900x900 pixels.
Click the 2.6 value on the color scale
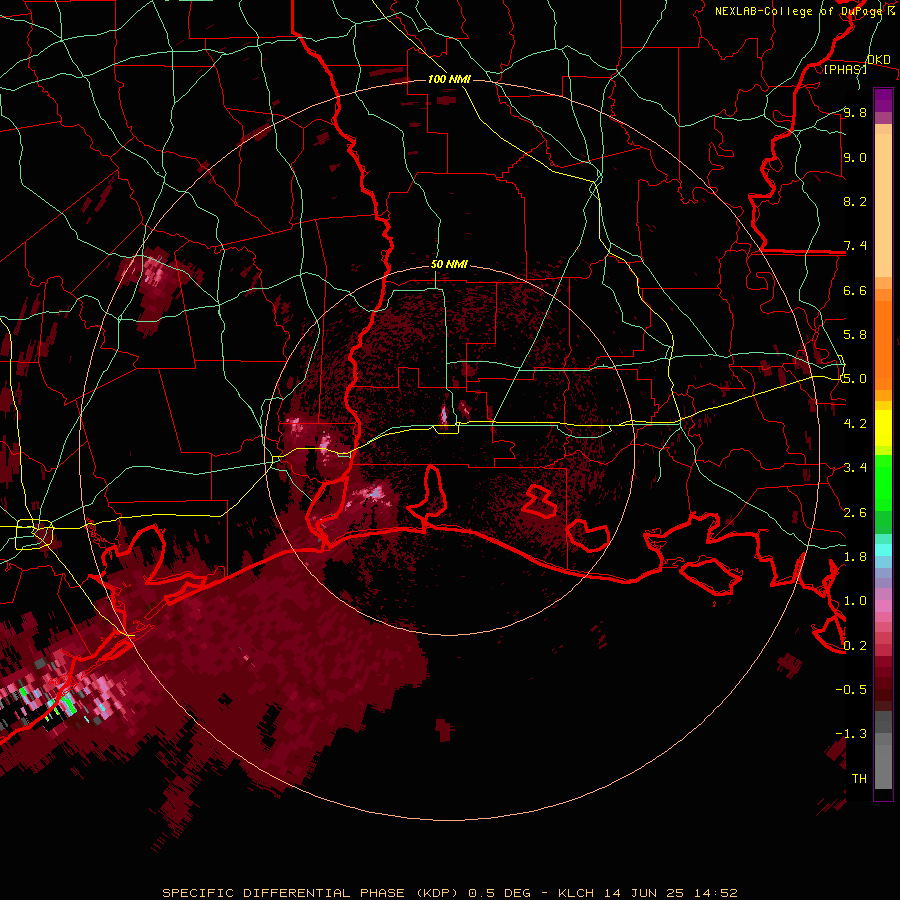point(855,513)
